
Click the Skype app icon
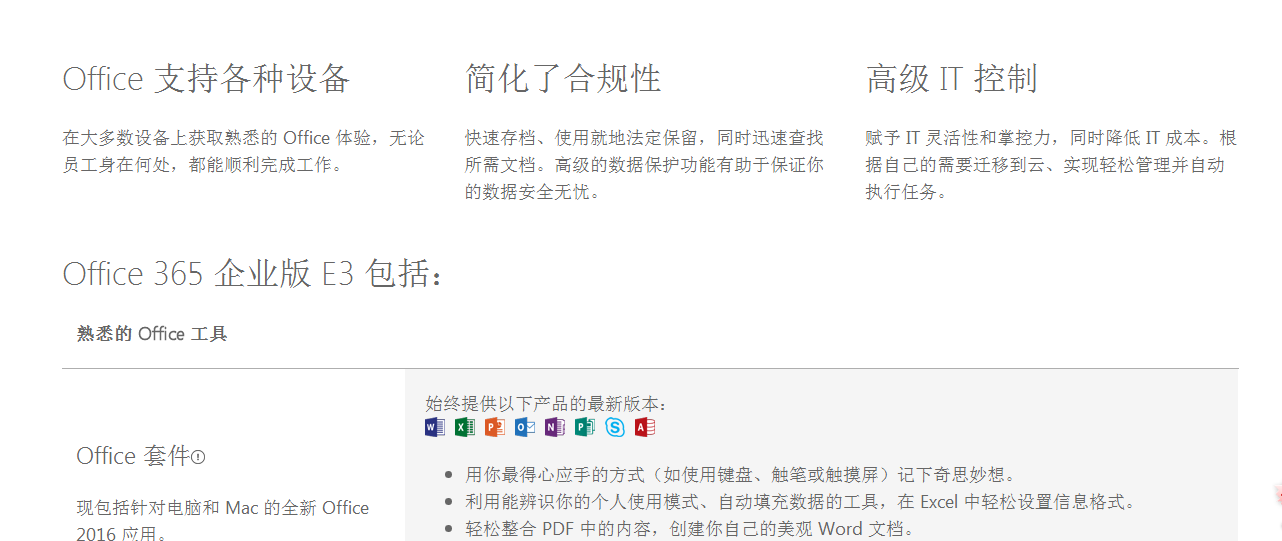[x=615, y=428]
